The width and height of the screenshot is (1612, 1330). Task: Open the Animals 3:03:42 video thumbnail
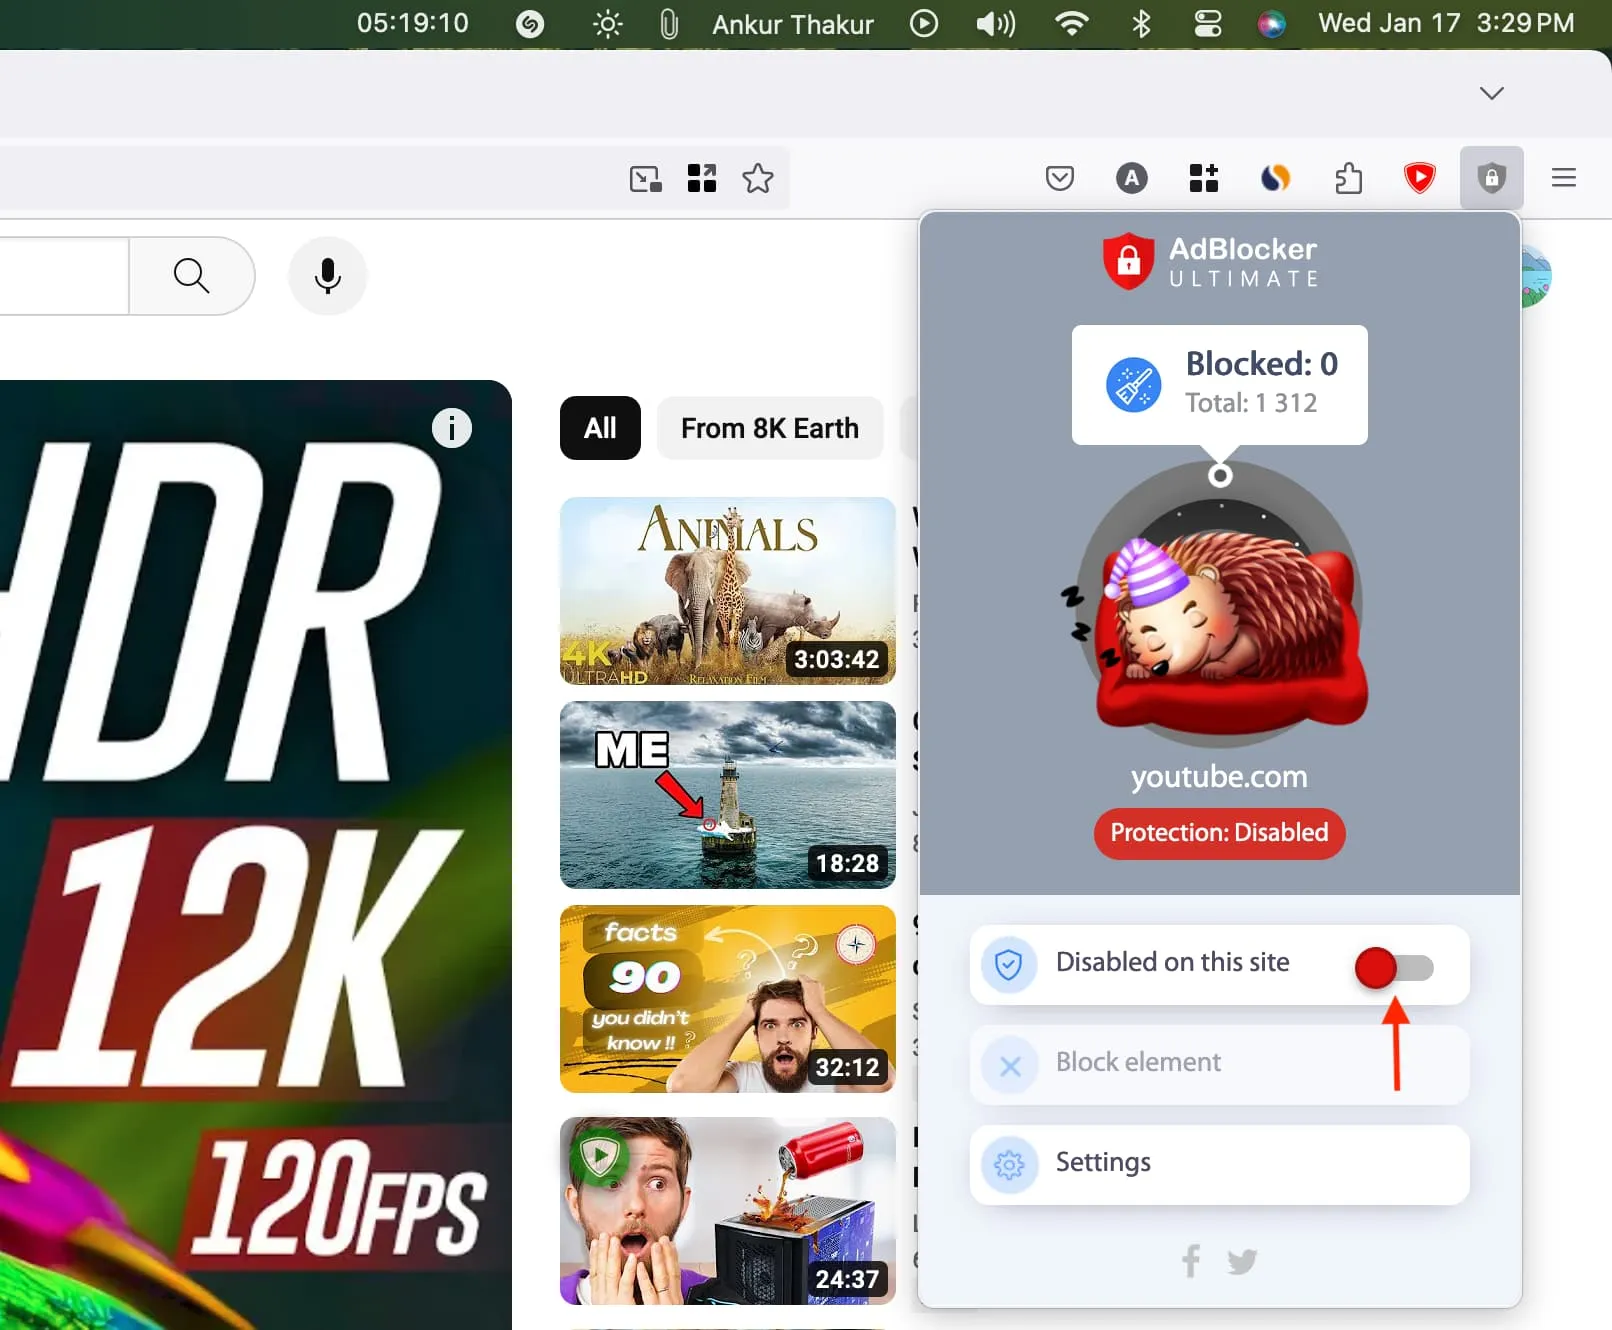727,591
